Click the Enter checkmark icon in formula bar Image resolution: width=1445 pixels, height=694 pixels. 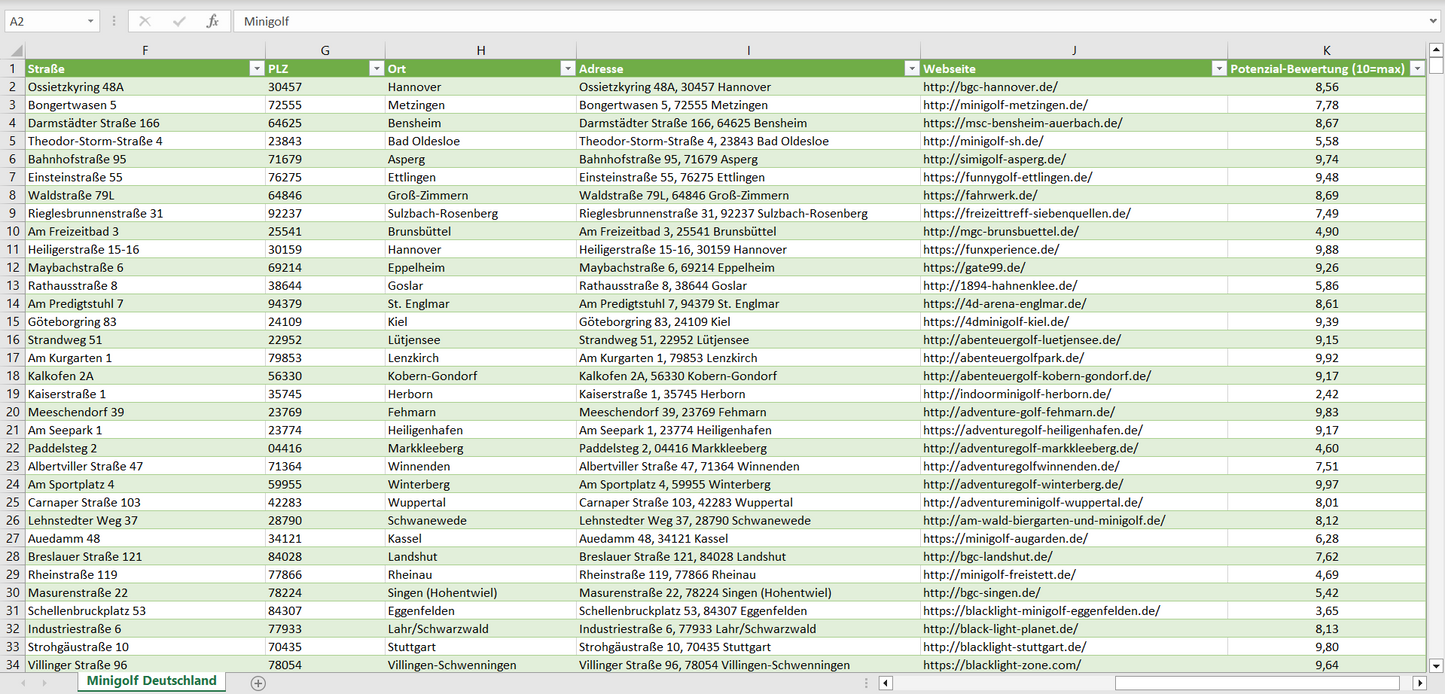tap(179, 21)
